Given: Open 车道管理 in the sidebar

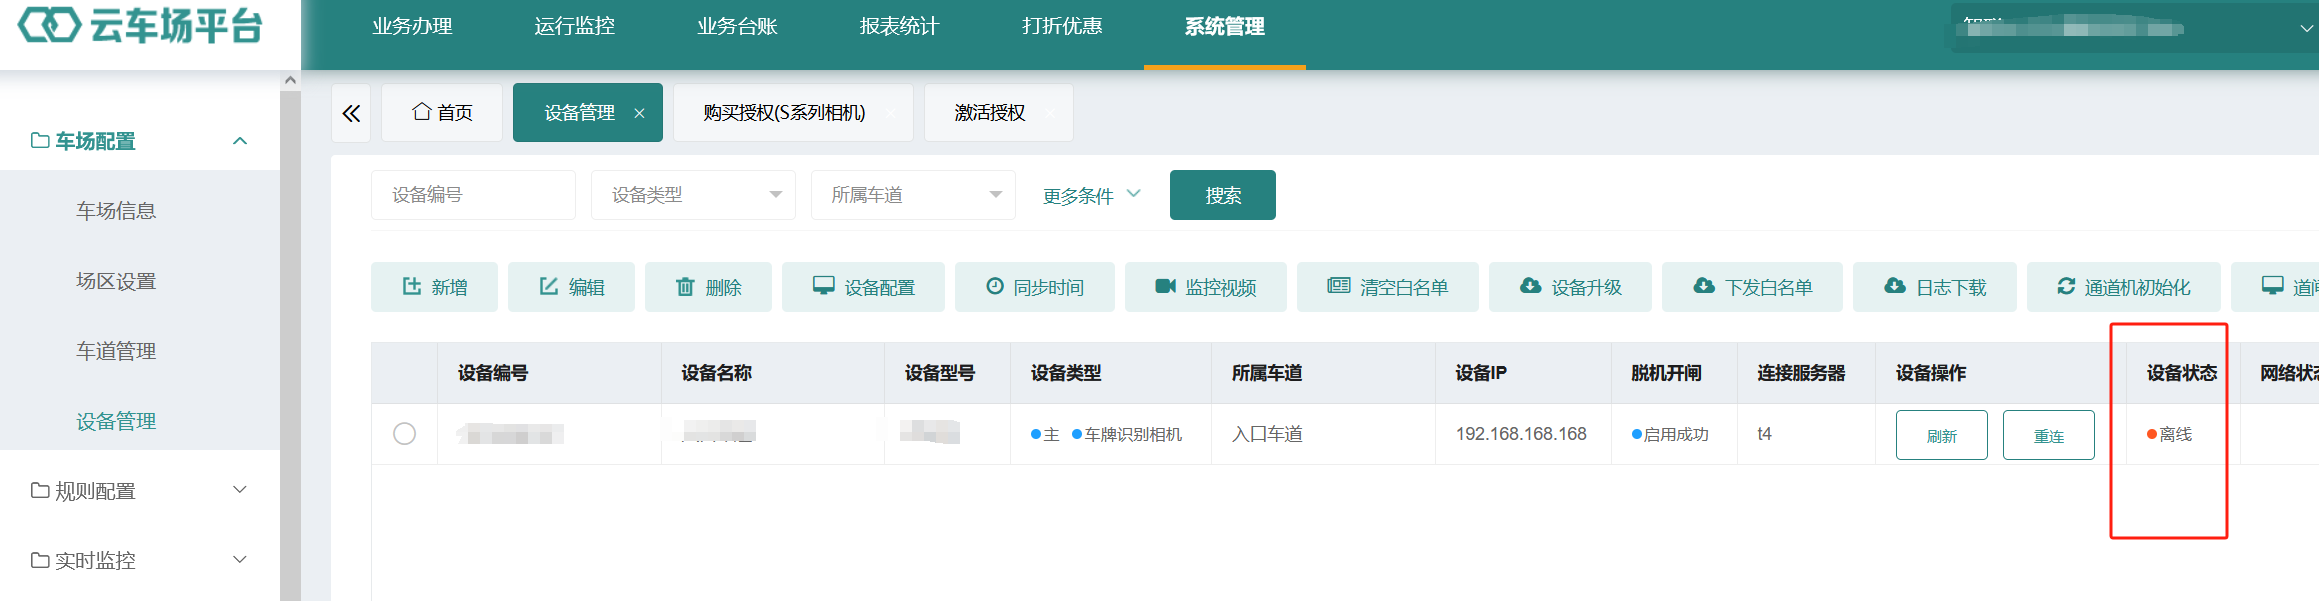Looking at the screenshot, I should pos(116,351).
